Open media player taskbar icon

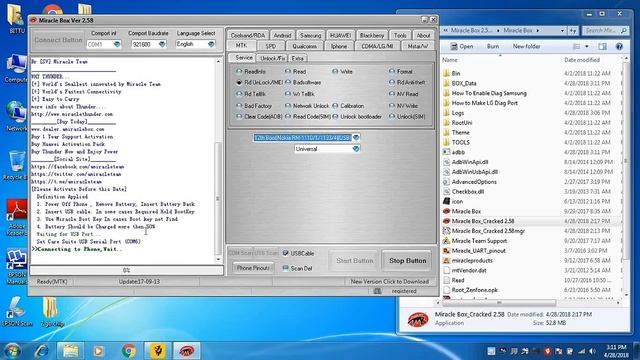tap(98, 351)
